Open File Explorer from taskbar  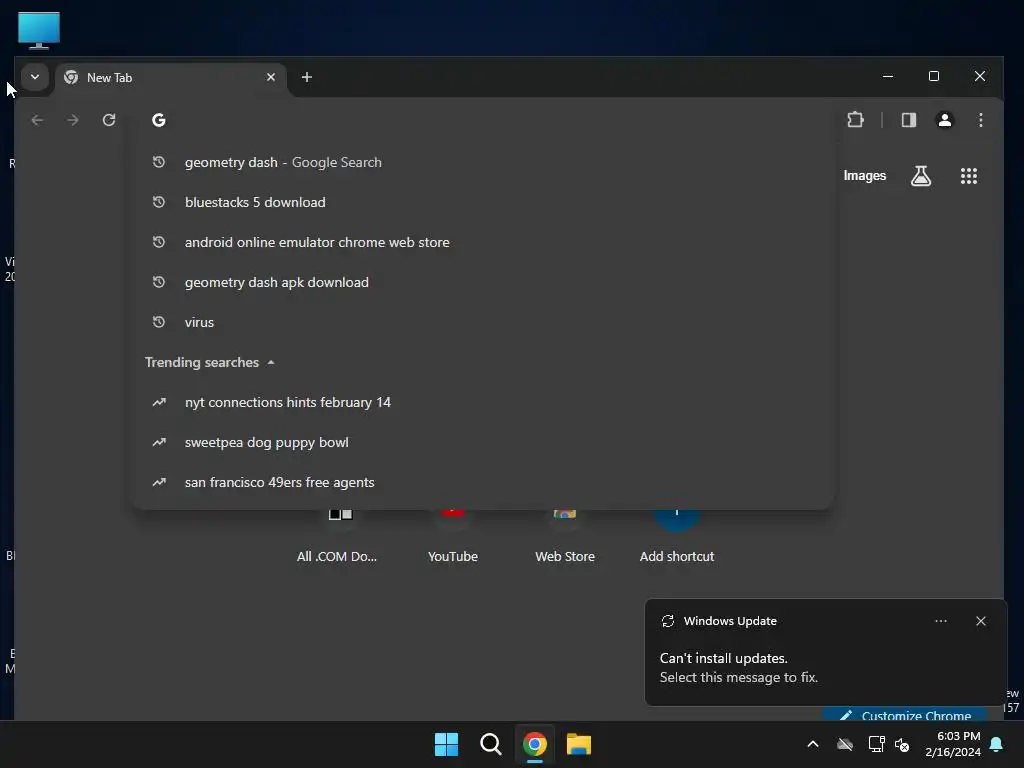[579, 744]
